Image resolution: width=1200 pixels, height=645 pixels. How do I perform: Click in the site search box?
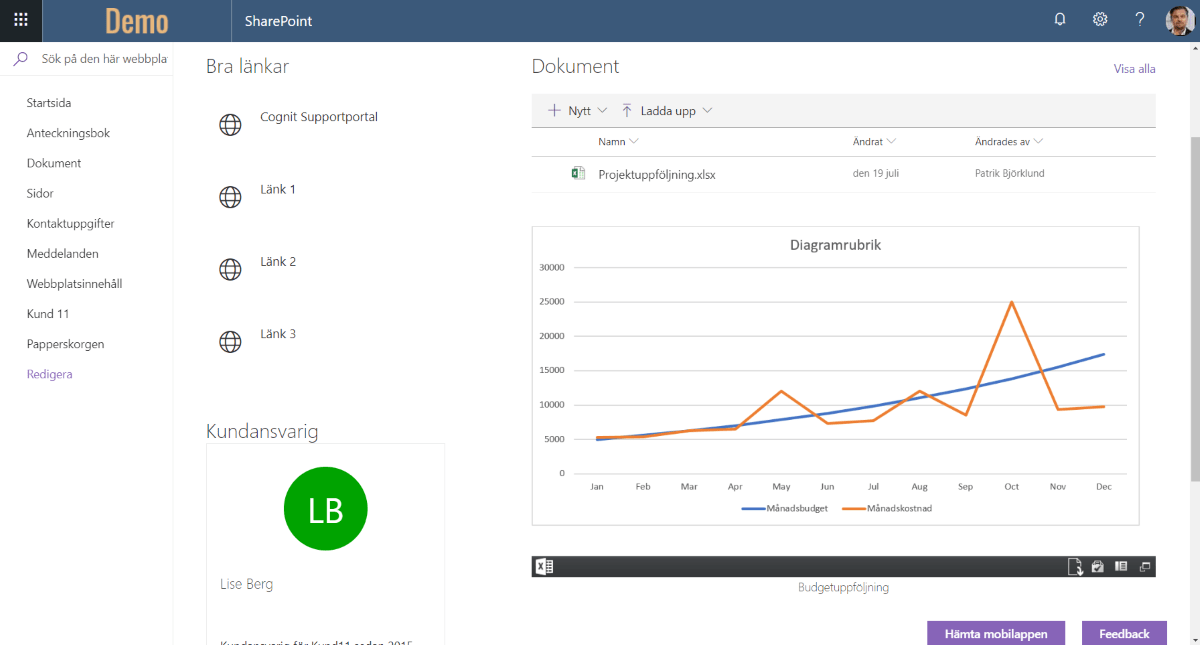point(100,59)
